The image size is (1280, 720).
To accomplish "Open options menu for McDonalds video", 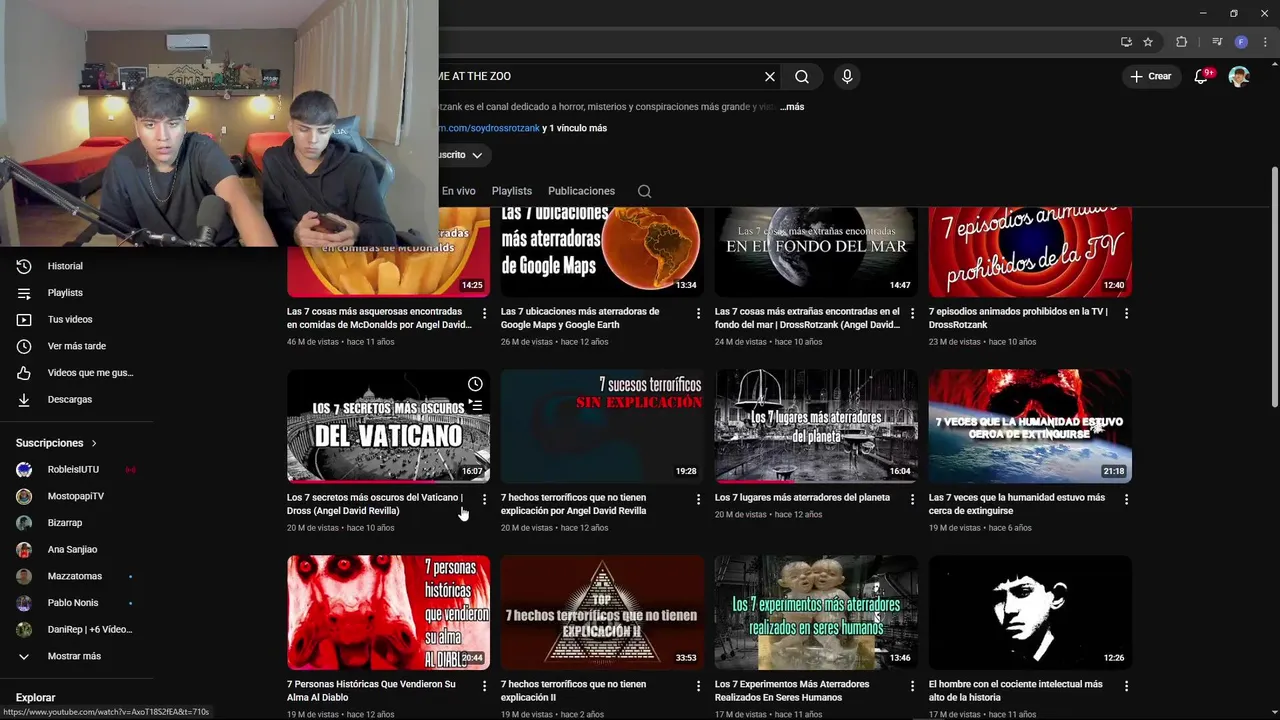I will pos(485,313).
